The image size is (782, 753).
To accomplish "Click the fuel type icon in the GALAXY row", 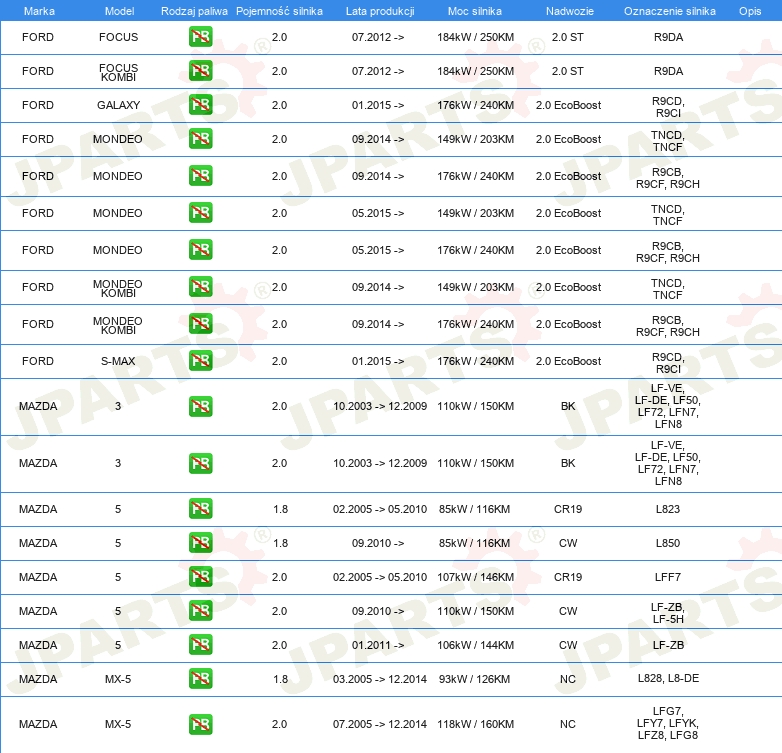I will [200, 105].
